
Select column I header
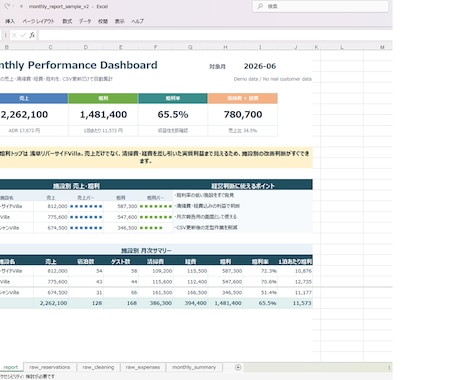[260, 47]
